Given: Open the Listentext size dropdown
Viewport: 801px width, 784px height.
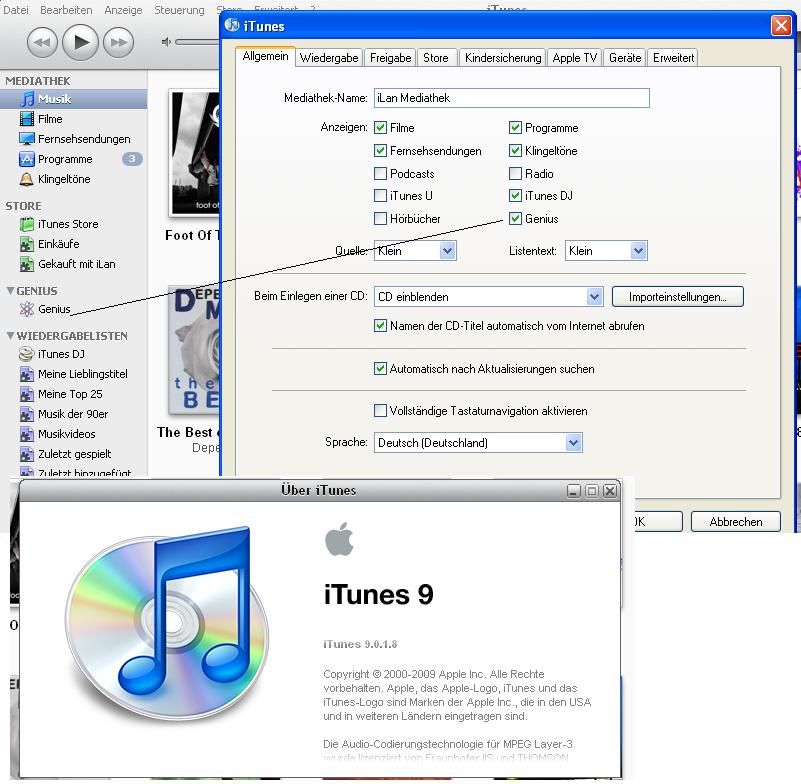Looking at the screenshot, I should coord(606,251).
